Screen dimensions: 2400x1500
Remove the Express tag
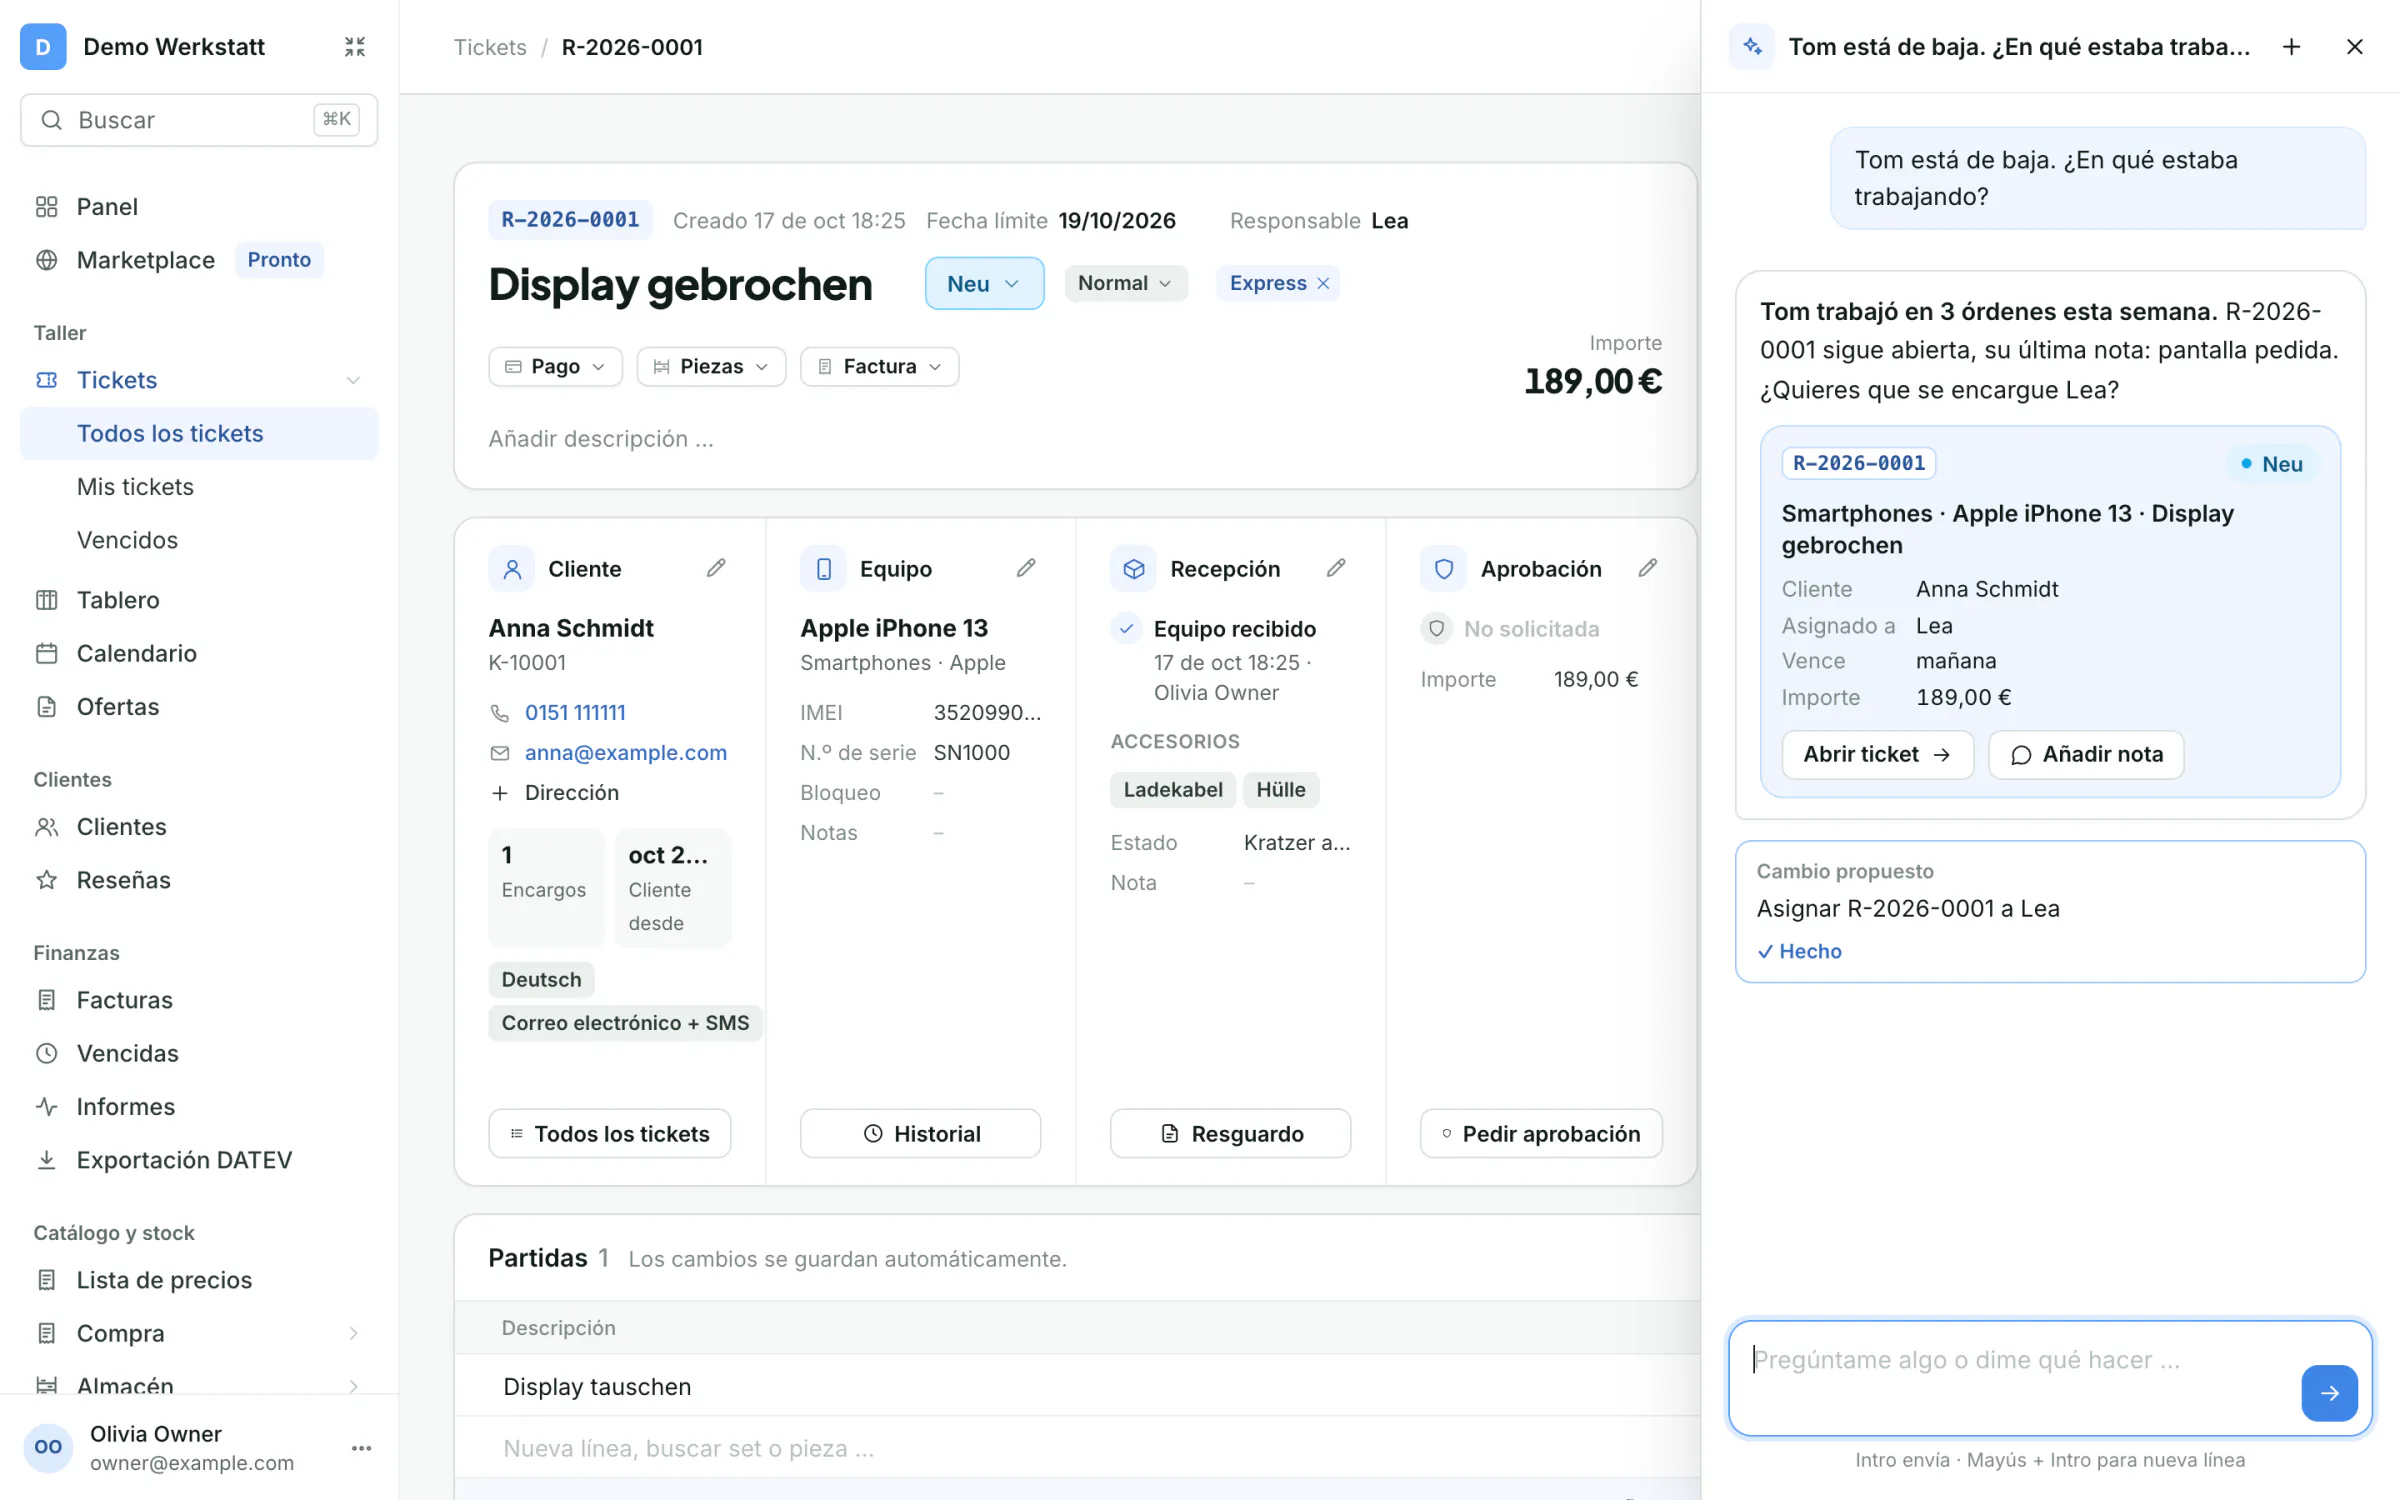(1323, 283)
